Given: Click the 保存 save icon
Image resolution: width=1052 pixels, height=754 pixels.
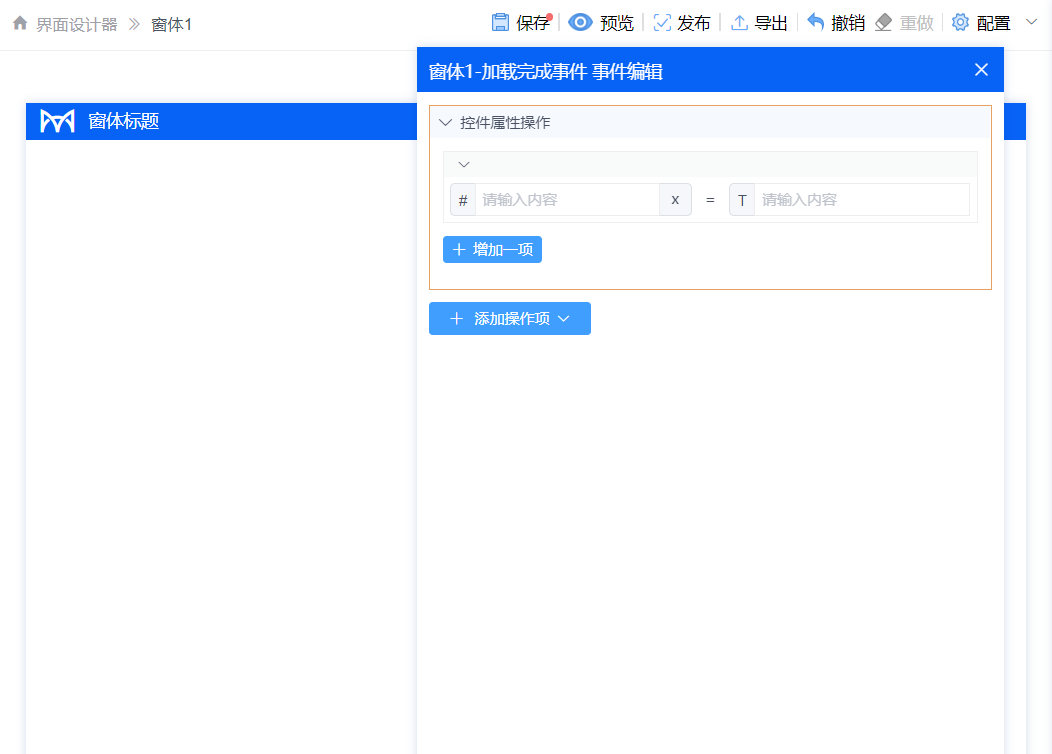Looking at the screenshot, I should tap(499, 22).
